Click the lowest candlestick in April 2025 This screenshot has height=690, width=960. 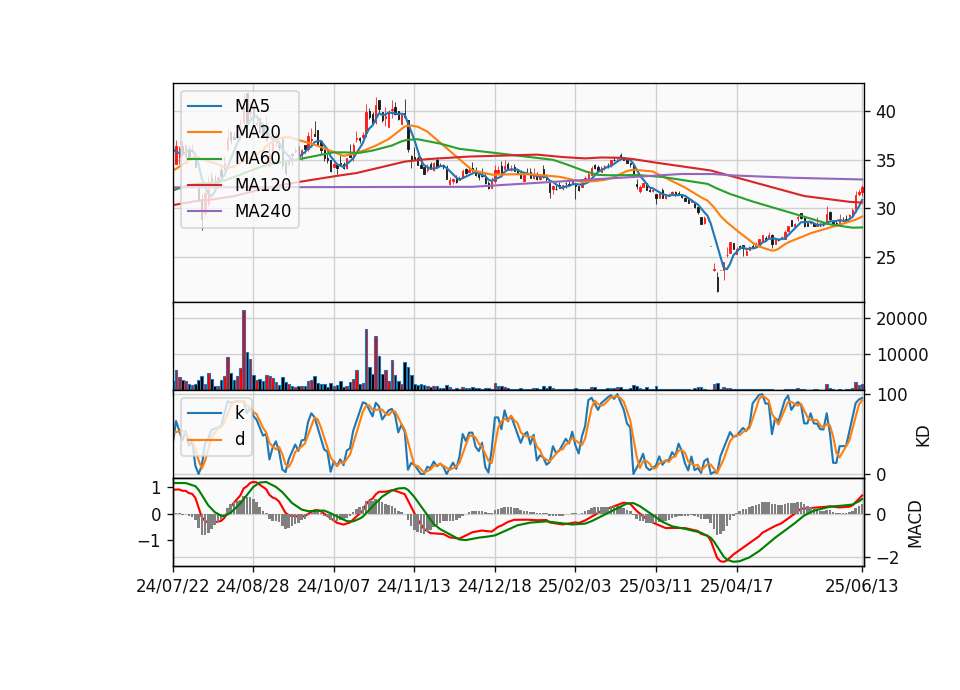pyautogui.click(x=718, y=283)
